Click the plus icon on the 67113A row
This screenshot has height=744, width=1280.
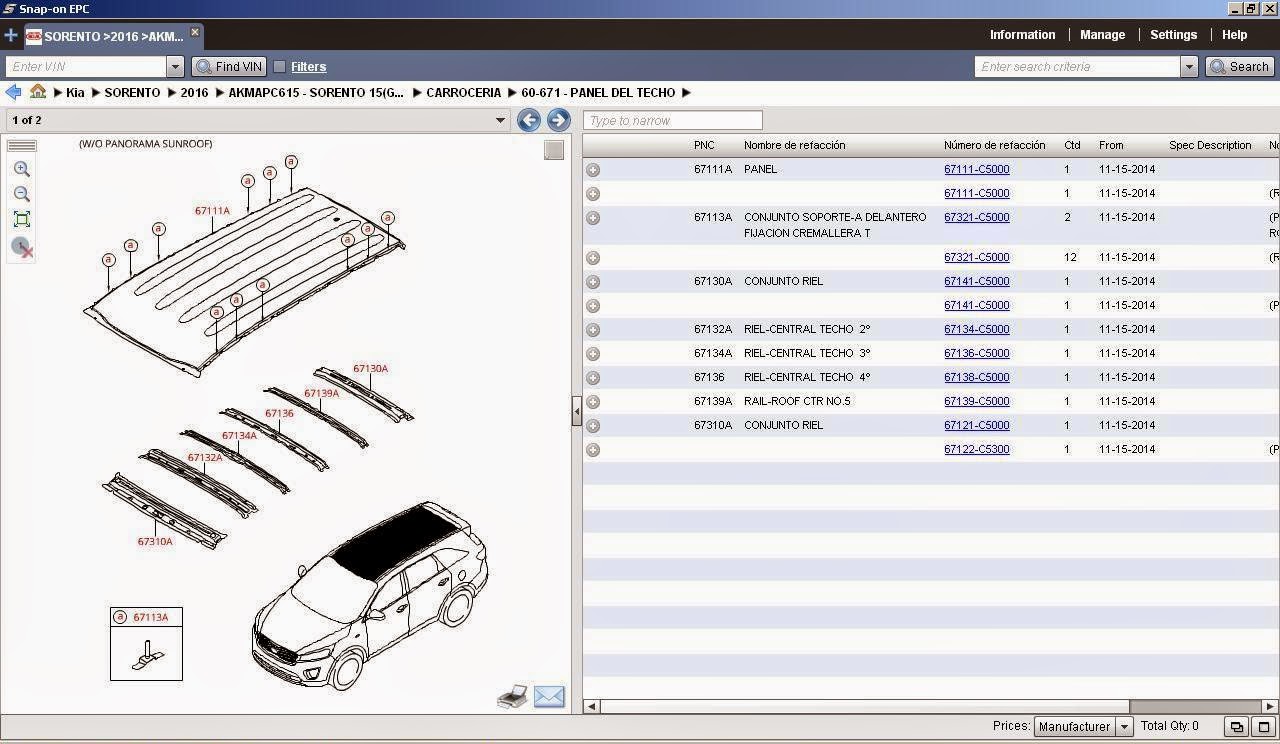[x=593, y=218]
